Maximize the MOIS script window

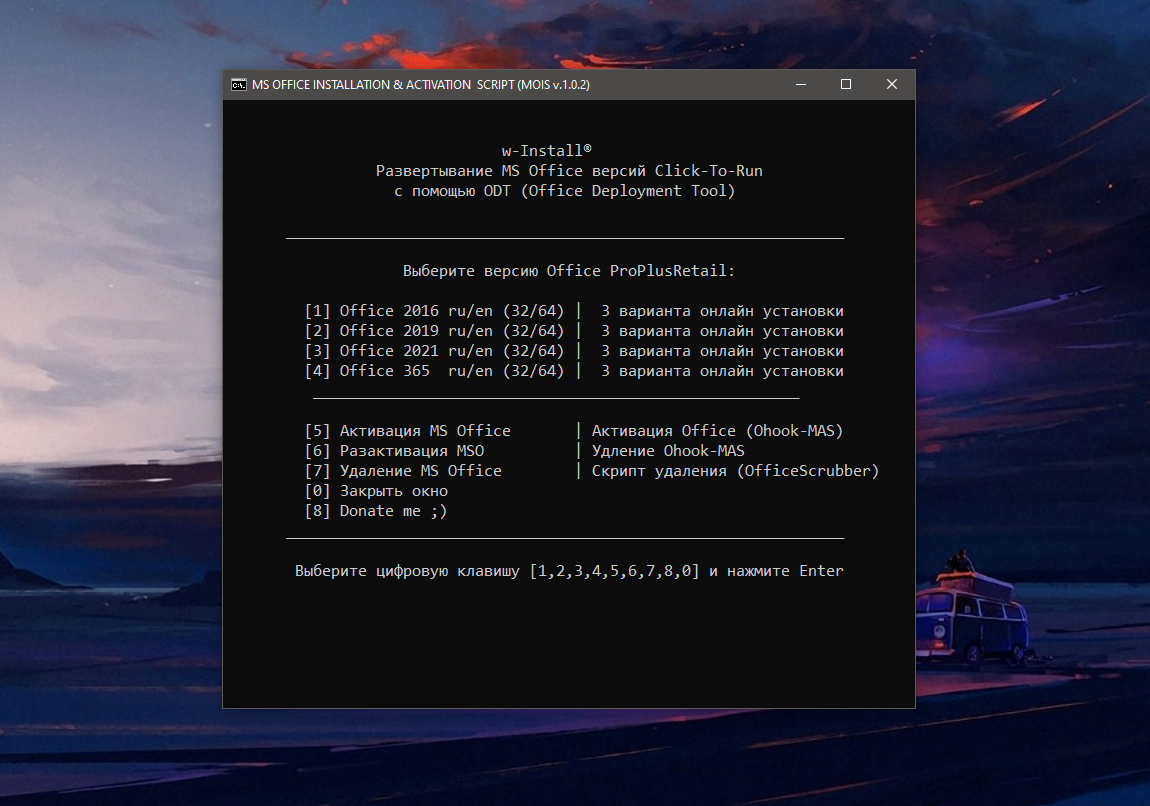(x=846, y=84)
